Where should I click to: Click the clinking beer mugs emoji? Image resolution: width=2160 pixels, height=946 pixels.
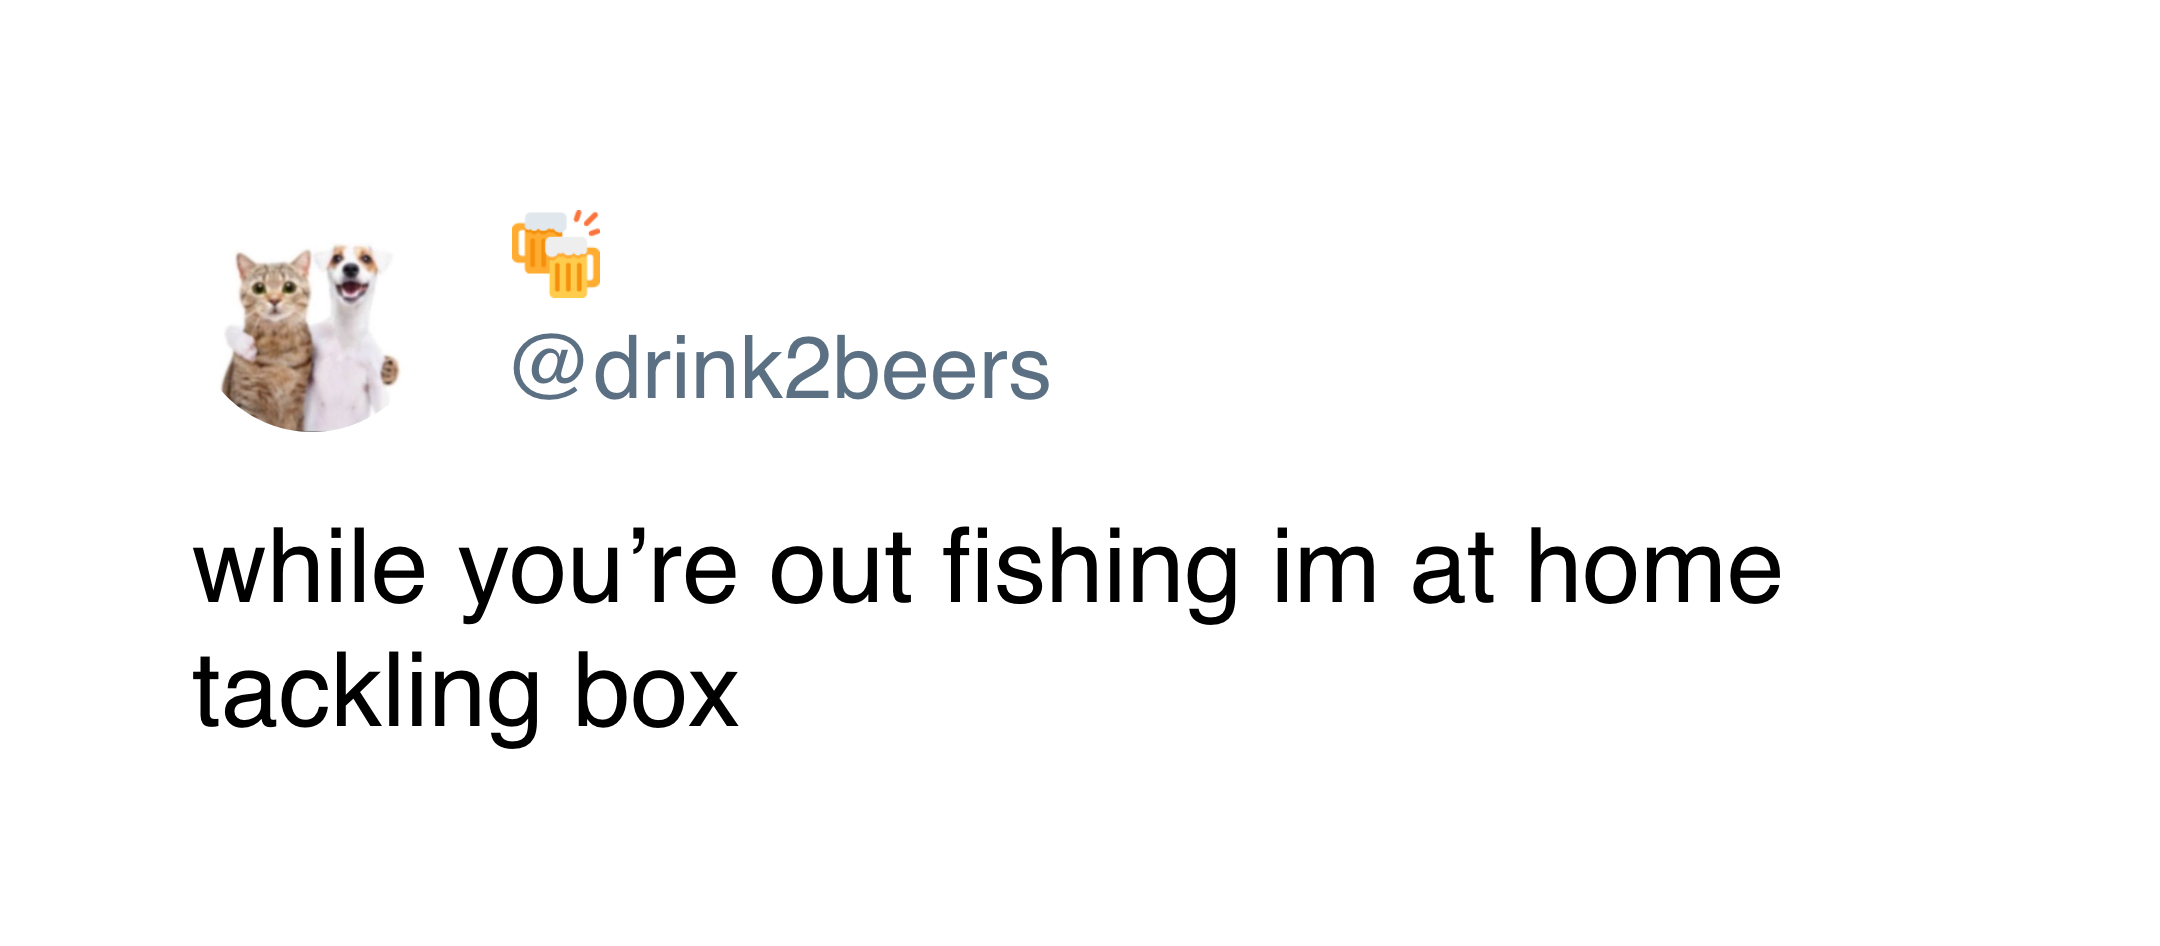pos(556,254)
